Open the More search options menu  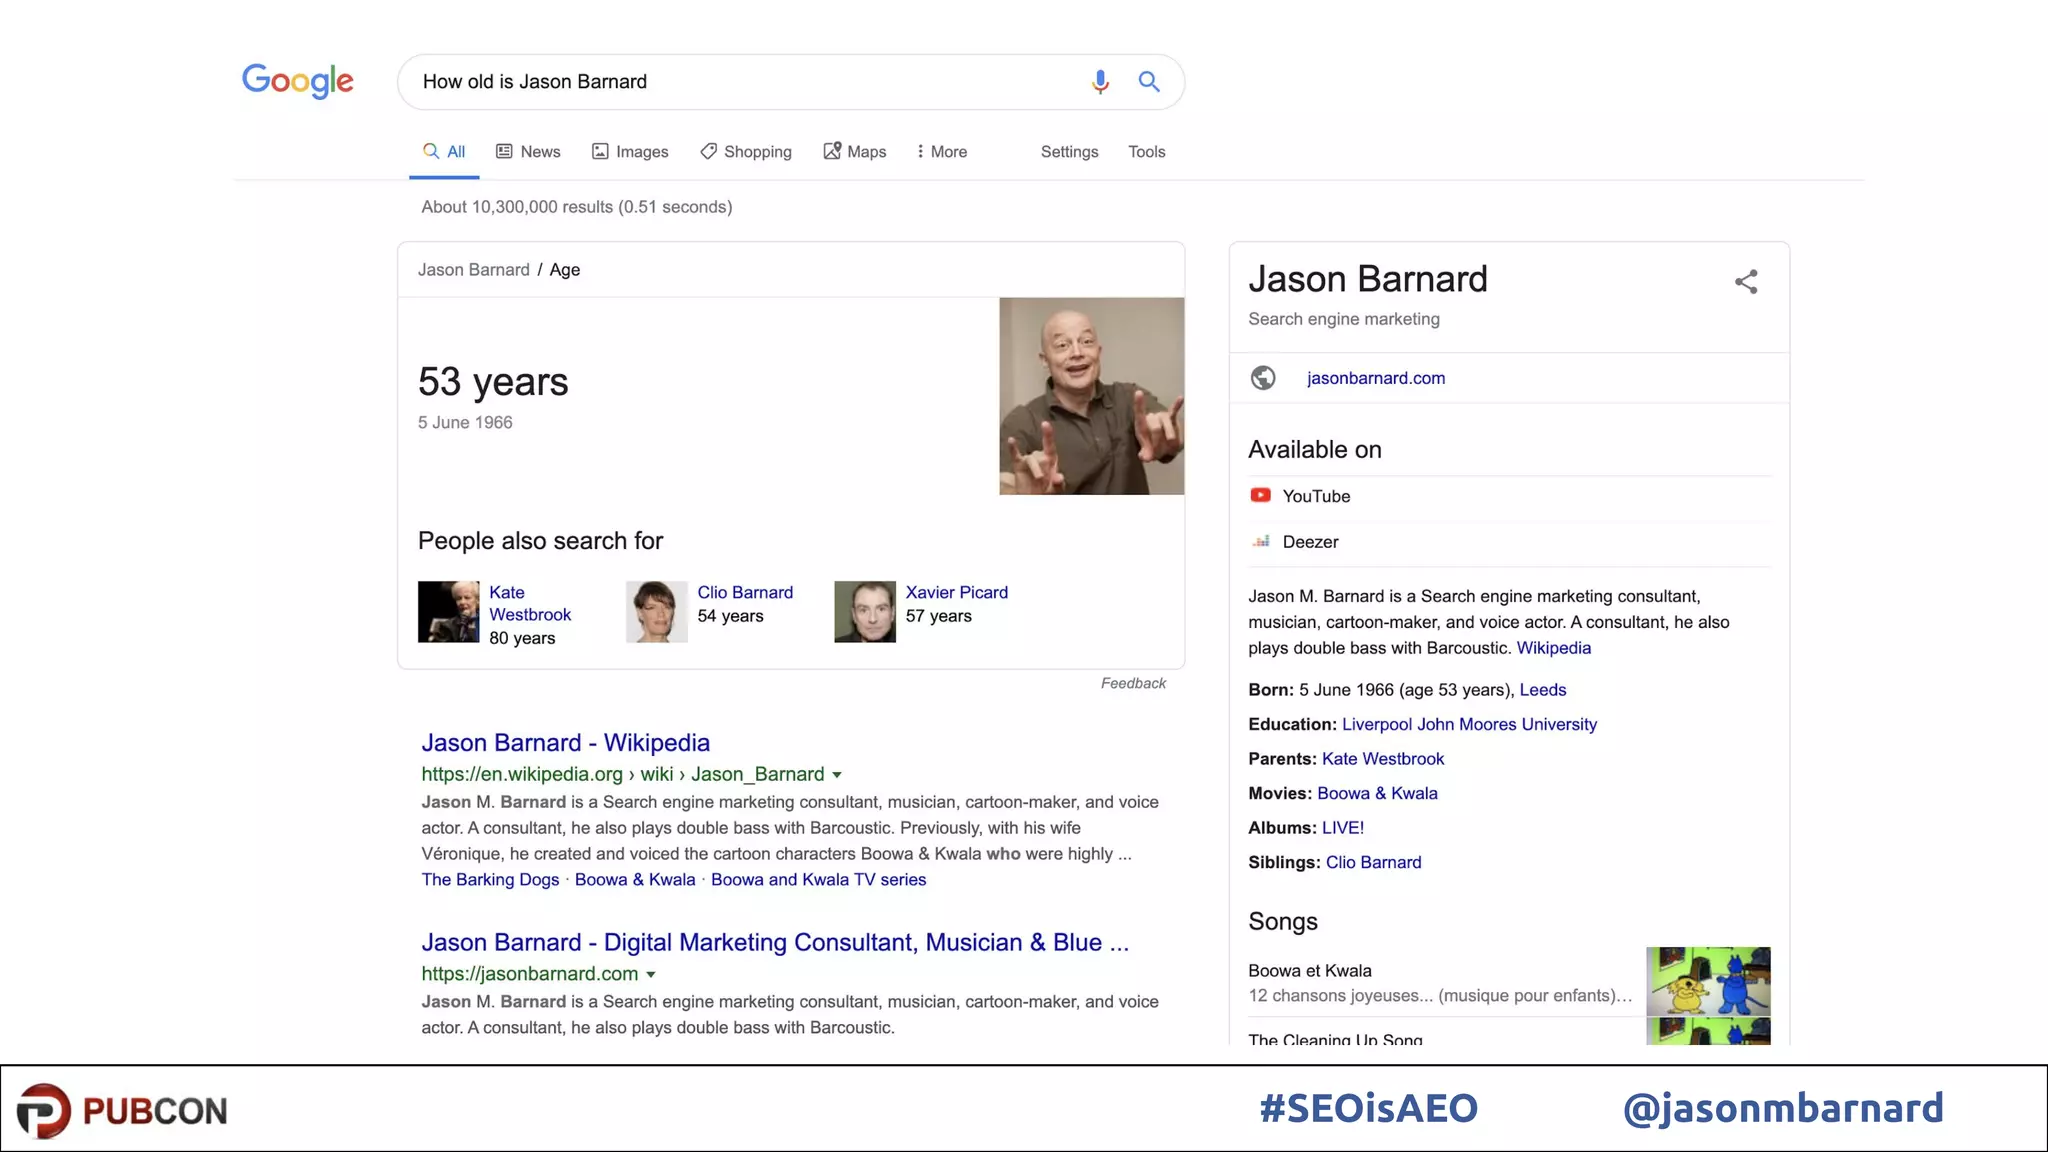click(x=942, y=152)
